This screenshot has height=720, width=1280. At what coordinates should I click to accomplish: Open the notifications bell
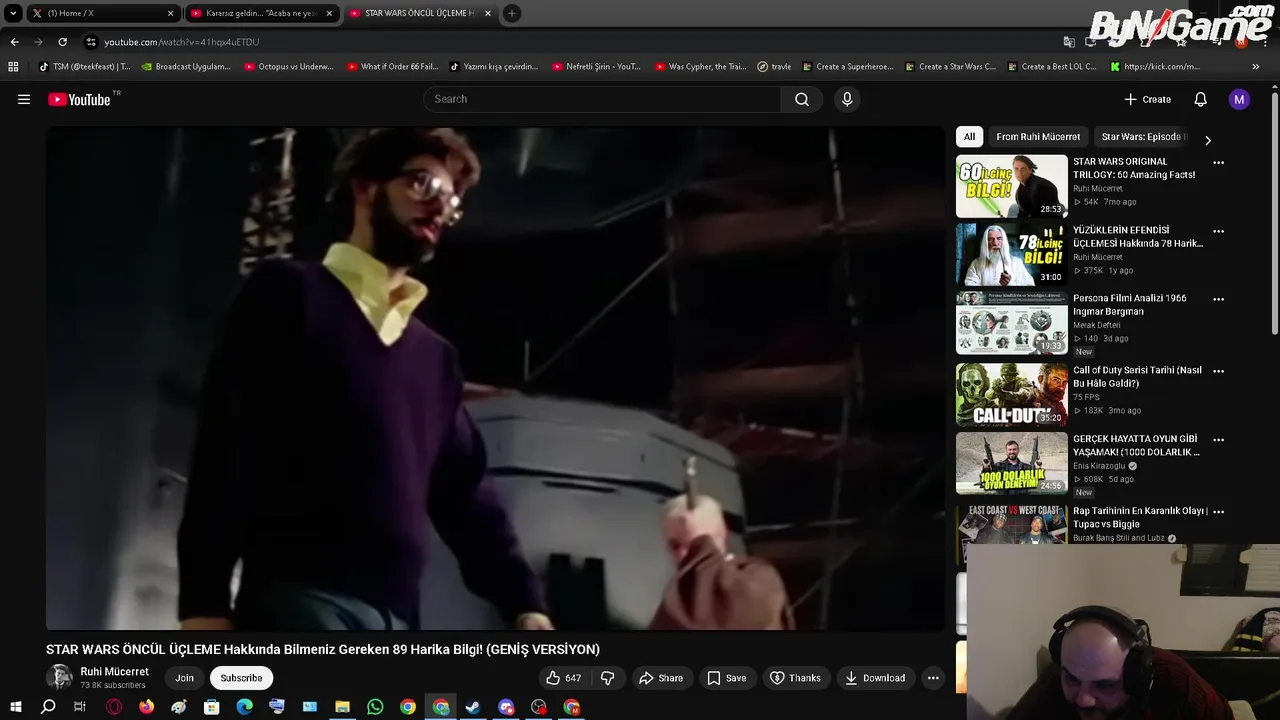click(x=1201, y=99)
